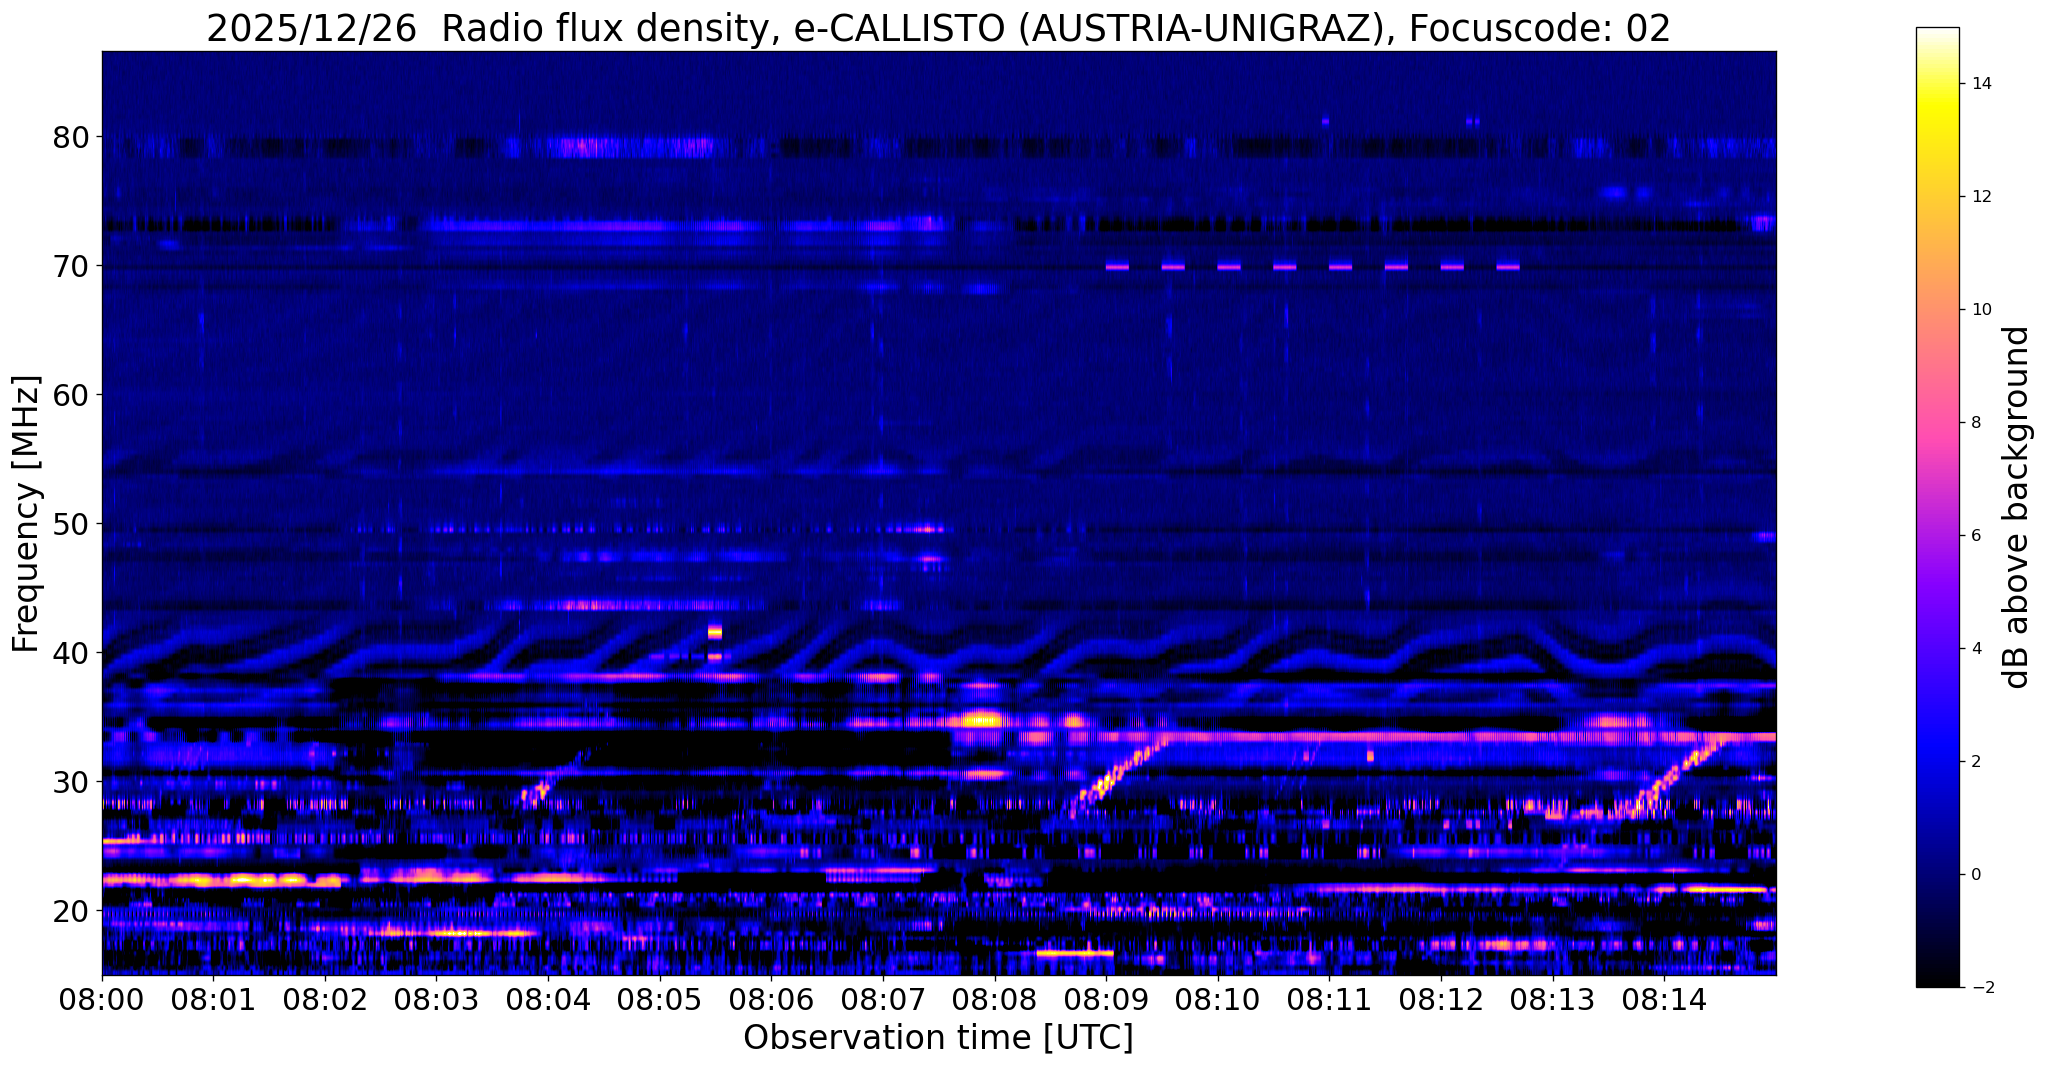Click the colorbar tick value 0
The height and width of the screenshot is (1067, 2047).
(x=1976, y=875)
